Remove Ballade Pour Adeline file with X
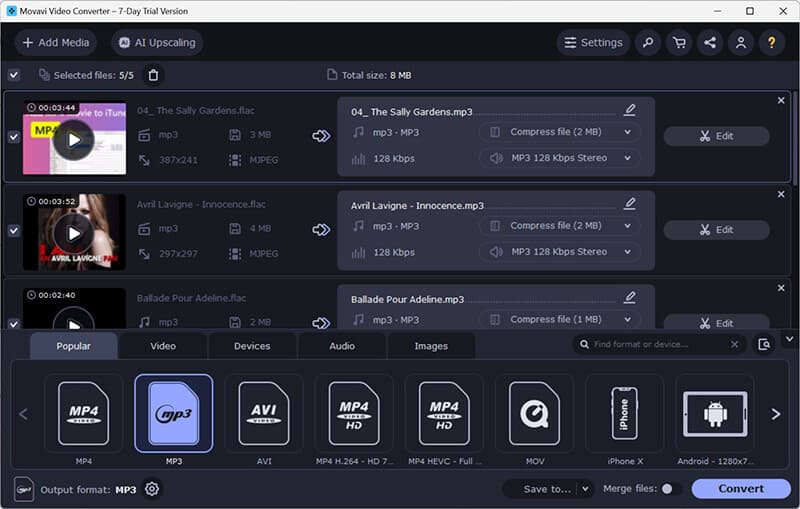 (x=781, y=288)
